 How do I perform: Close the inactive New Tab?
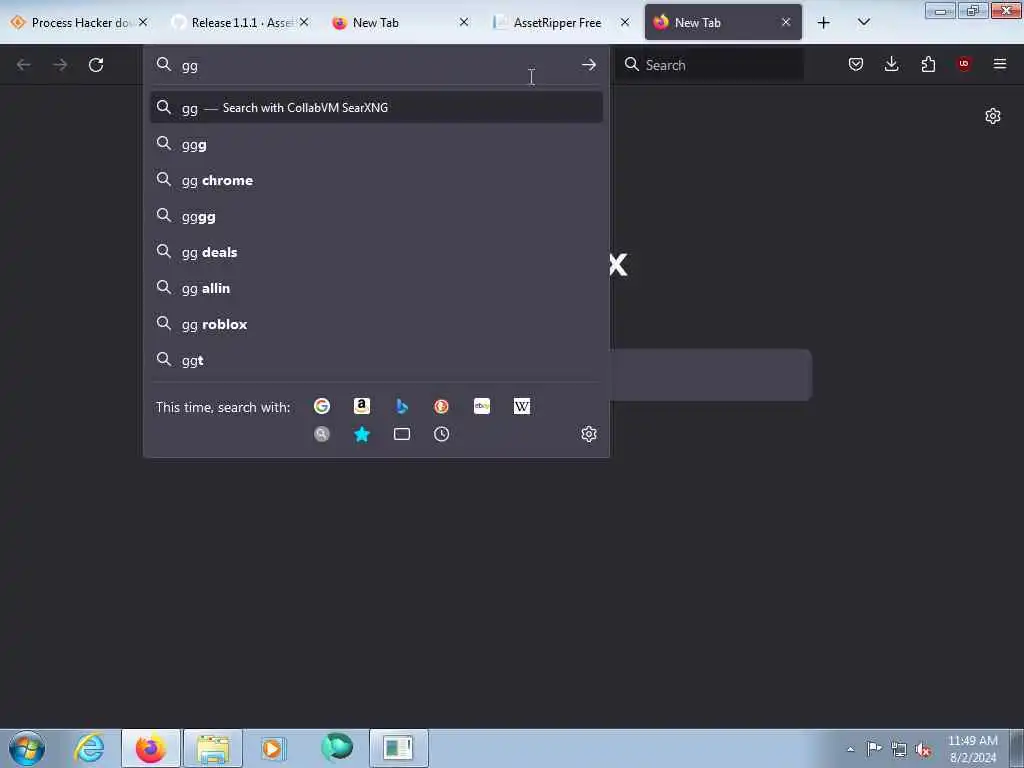coord(464,22)
